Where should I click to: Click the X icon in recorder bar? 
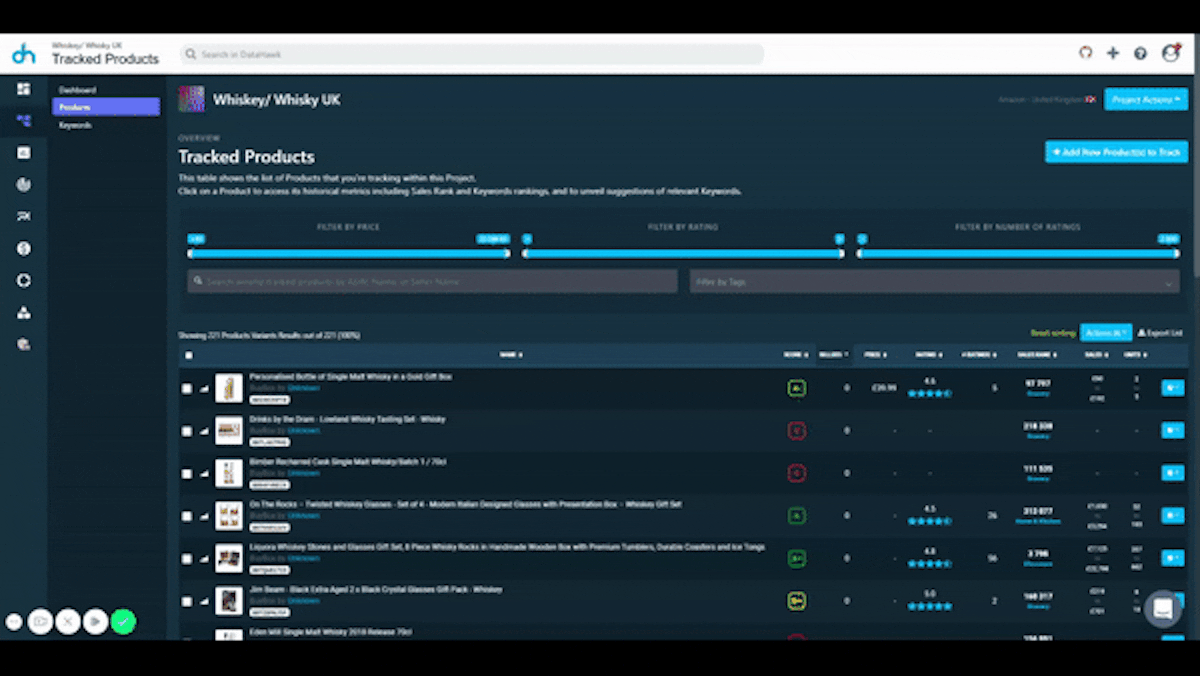67,621
